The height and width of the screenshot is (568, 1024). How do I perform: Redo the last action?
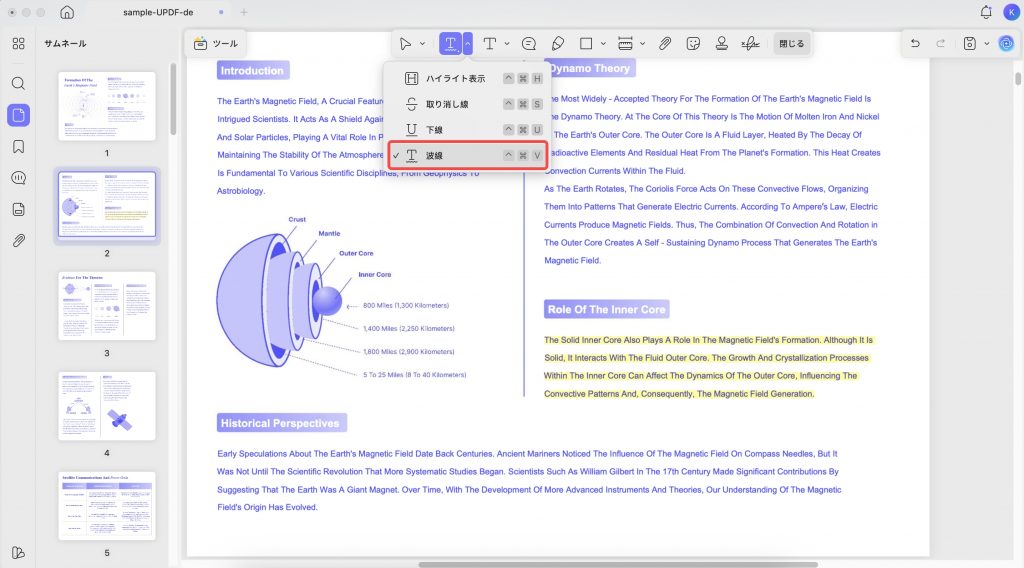click(x=940, y=44)
